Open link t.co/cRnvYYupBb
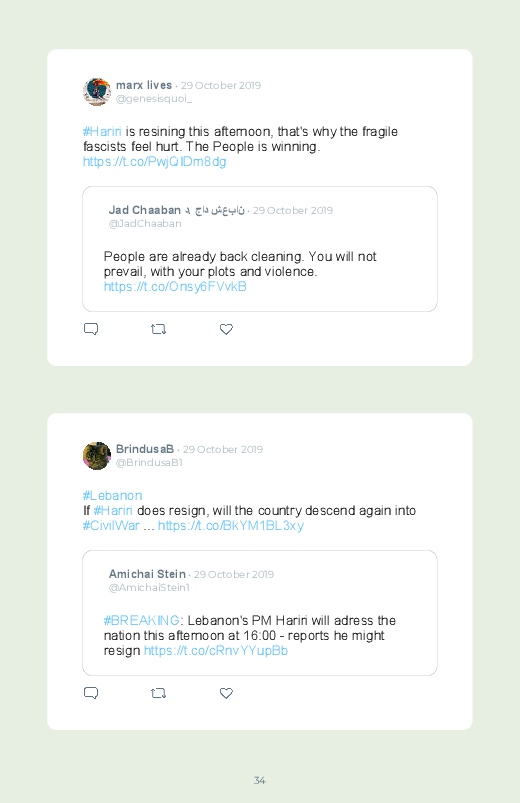The image size is (520, 803). [216, 651]
